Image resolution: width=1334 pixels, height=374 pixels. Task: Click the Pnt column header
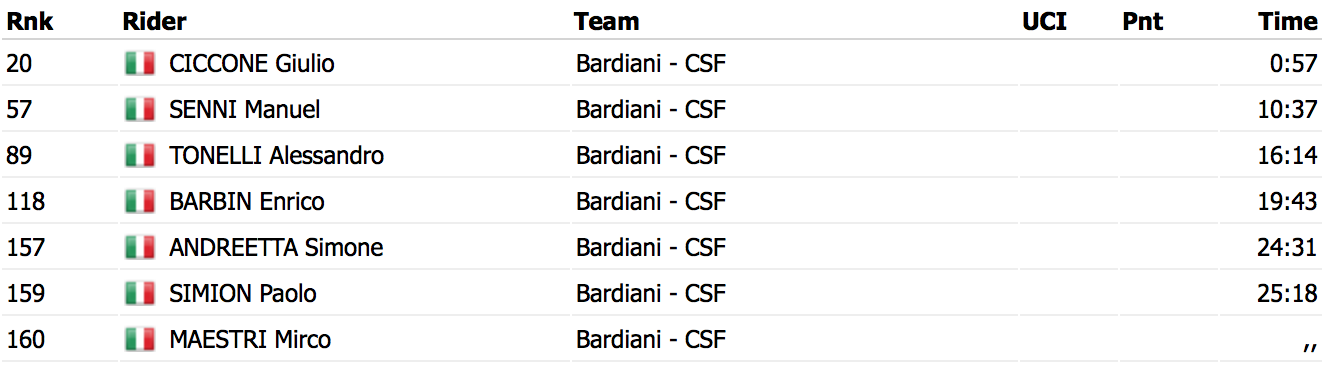(x=1143, y=21)
